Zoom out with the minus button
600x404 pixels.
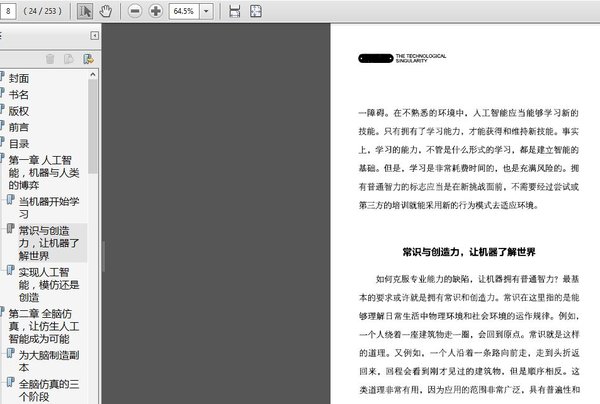[x=134, y=11]
